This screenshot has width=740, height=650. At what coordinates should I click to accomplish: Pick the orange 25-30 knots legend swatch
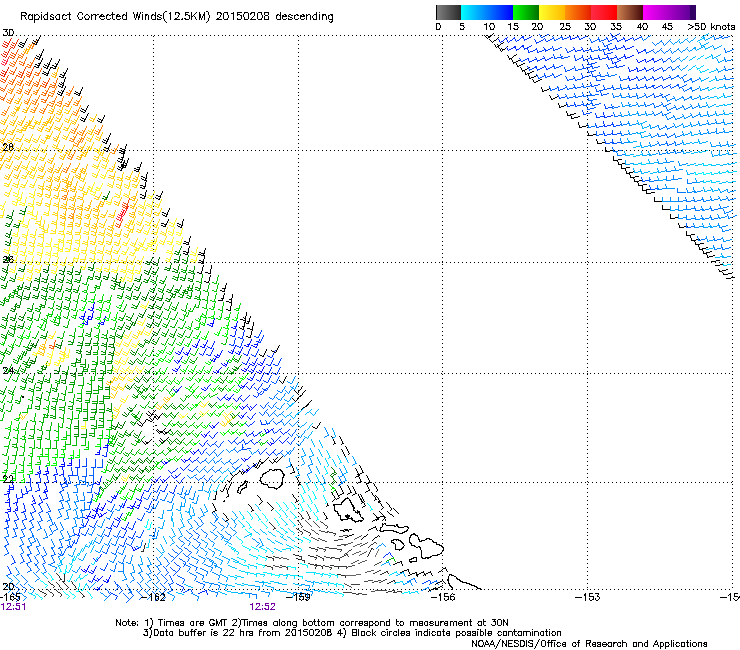coord(578,12)
